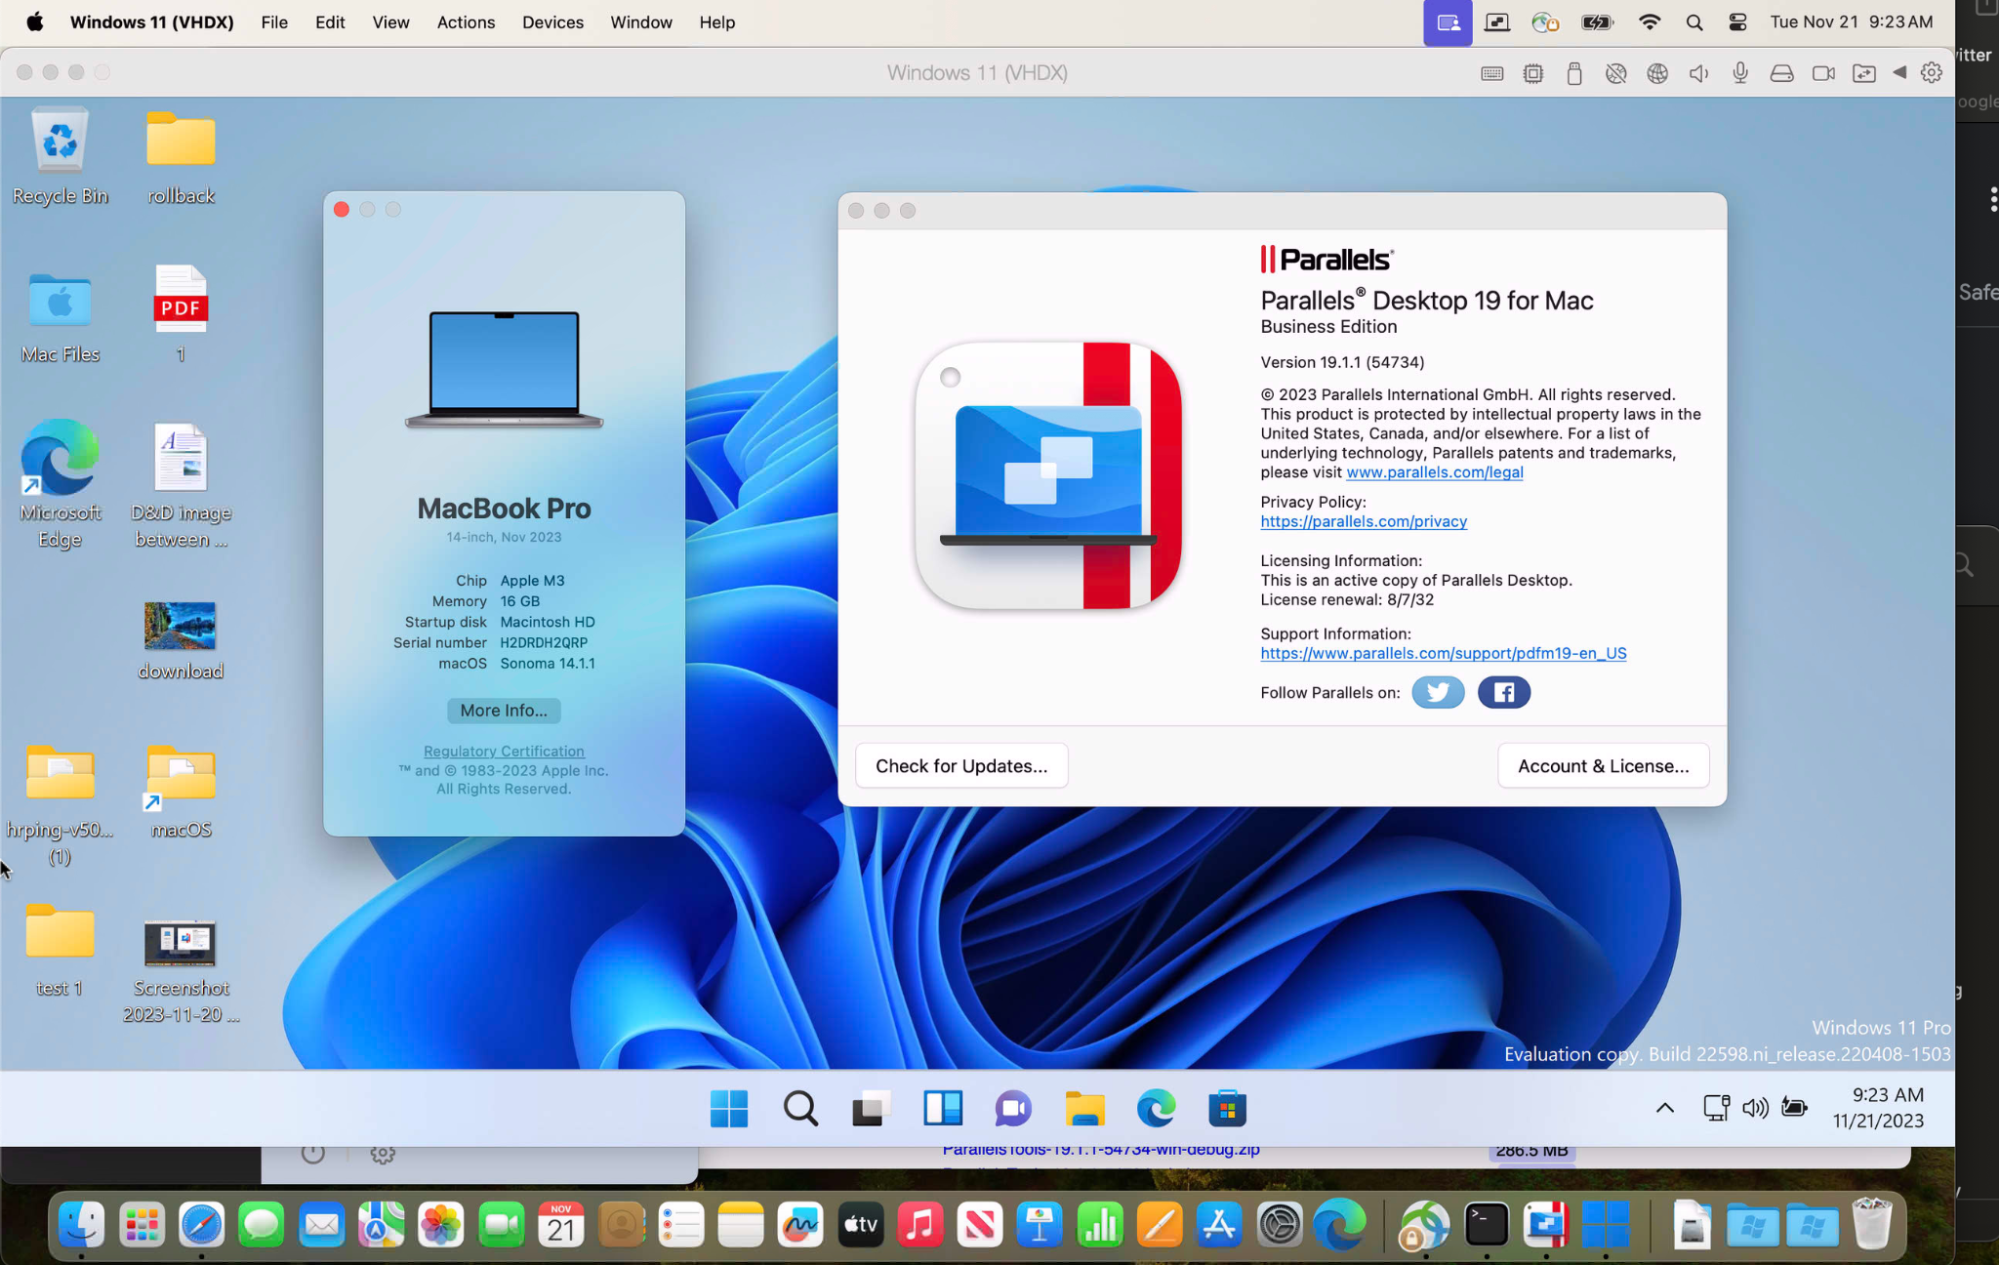Open macOS Control Center from menu bar
The width and height of the screenshot is (1999, 1265).
tap(1738, 21)
